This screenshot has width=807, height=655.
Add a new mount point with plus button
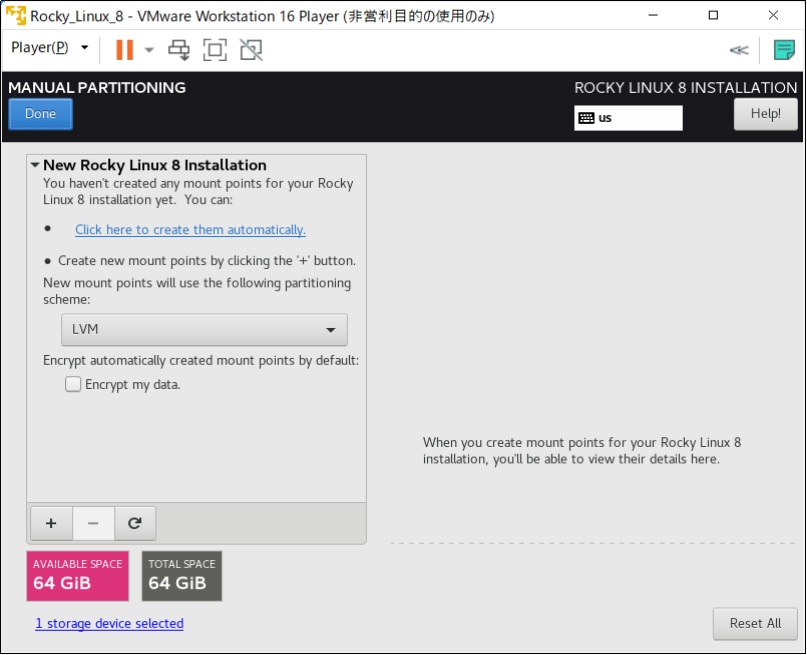tap(51, 523)
